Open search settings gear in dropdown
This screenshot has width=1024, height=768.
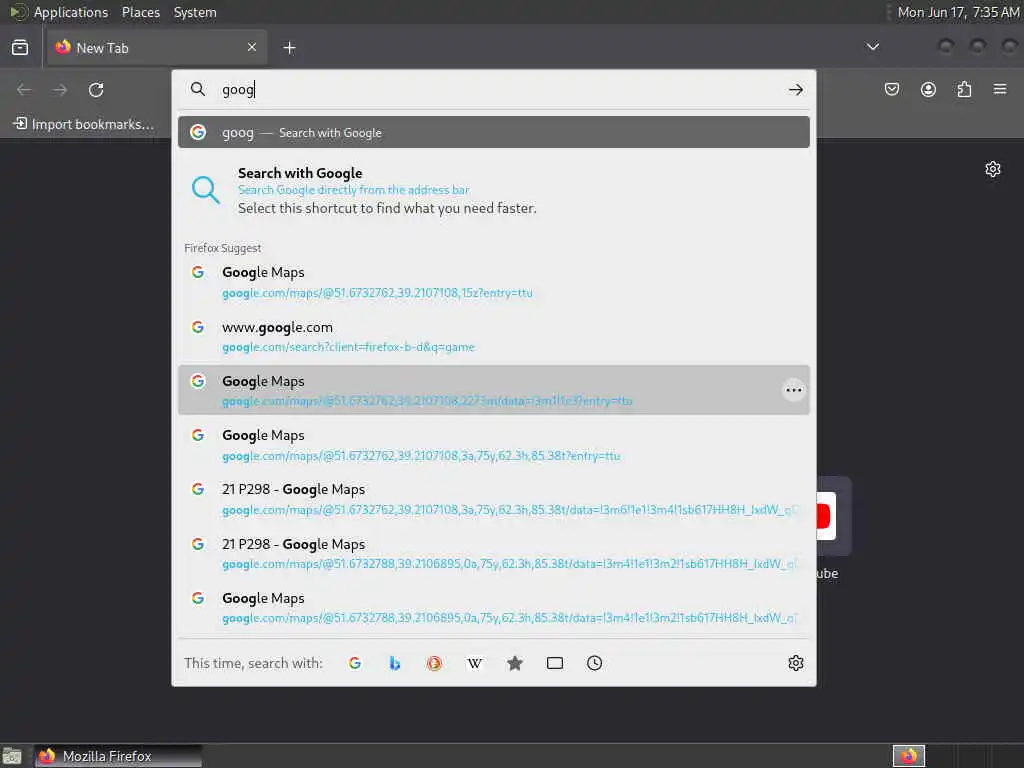point(795,663)
